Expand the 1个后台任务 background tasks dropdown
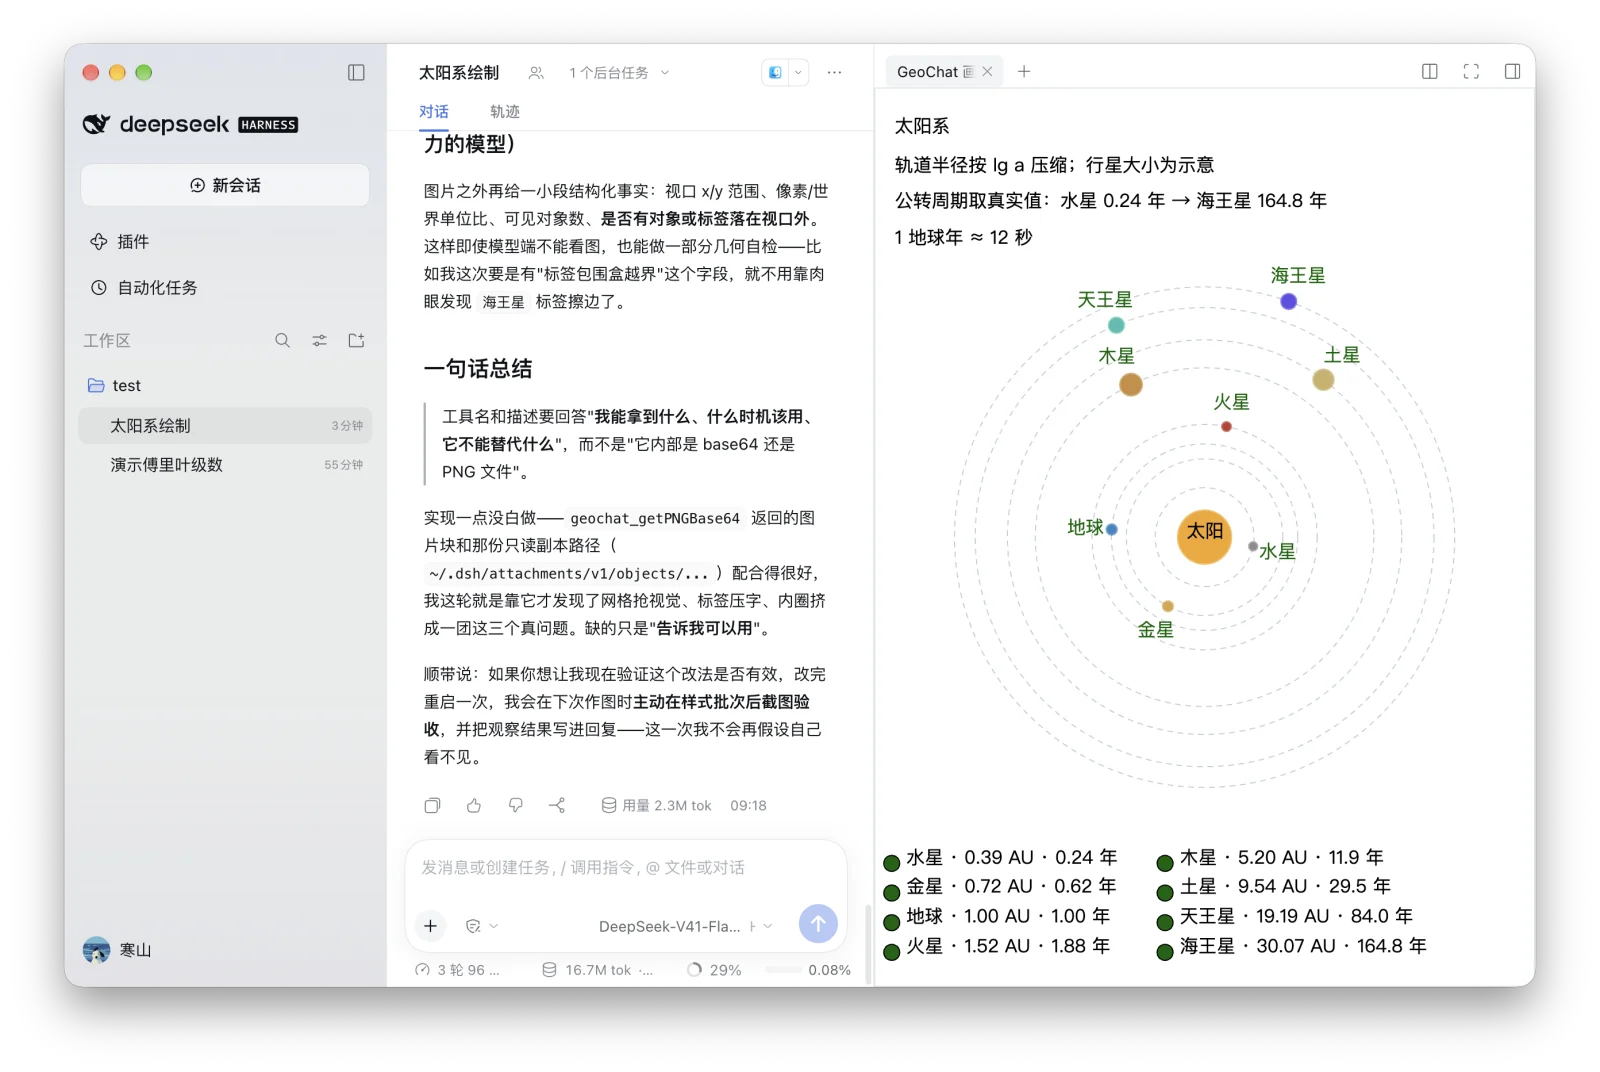 coord(619,72)
